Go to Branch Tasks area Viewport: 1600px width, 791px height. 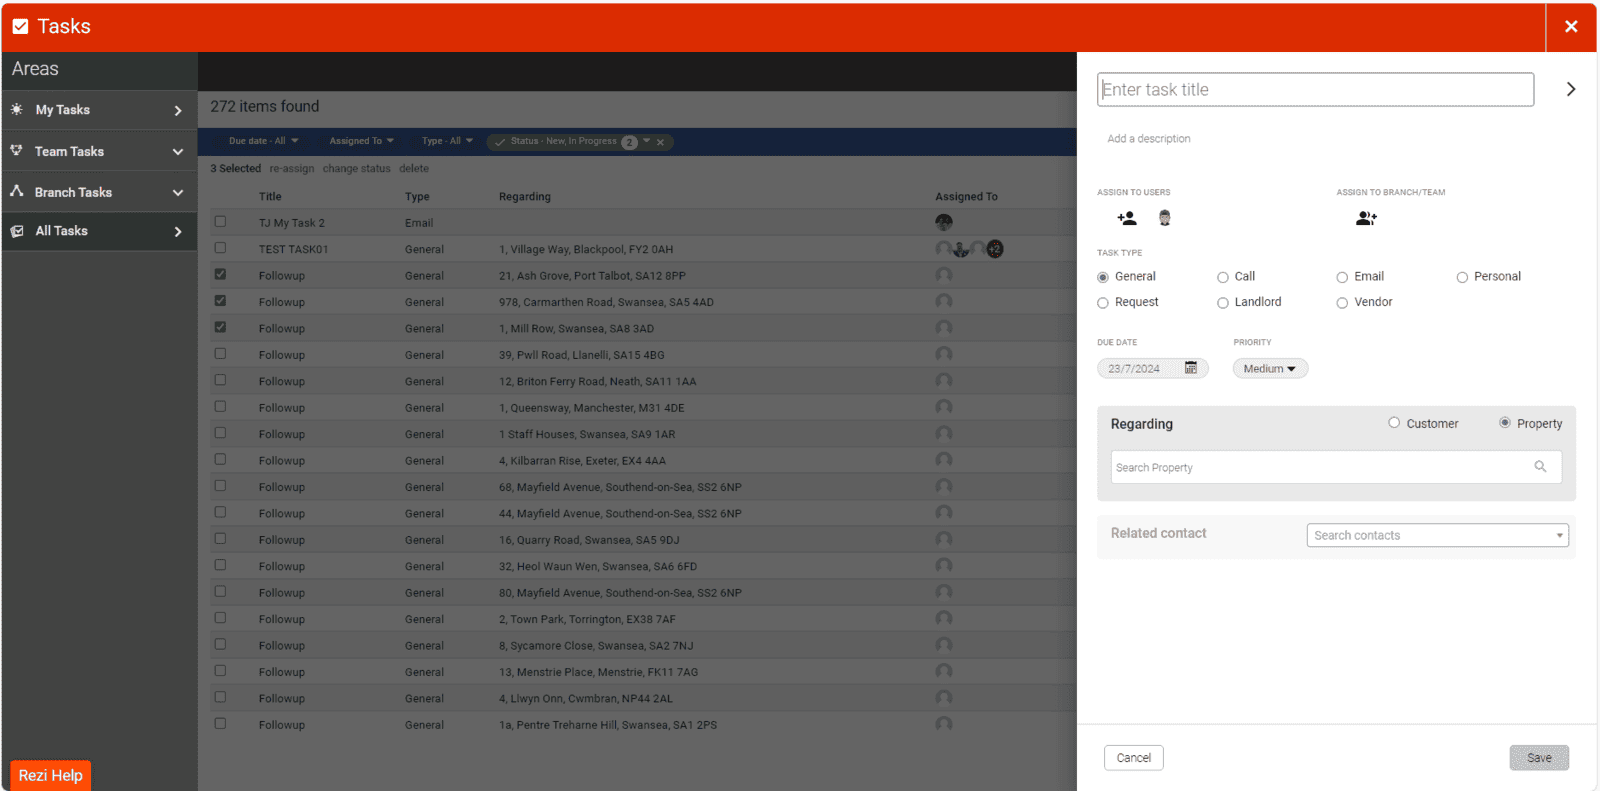click(99, 192)
